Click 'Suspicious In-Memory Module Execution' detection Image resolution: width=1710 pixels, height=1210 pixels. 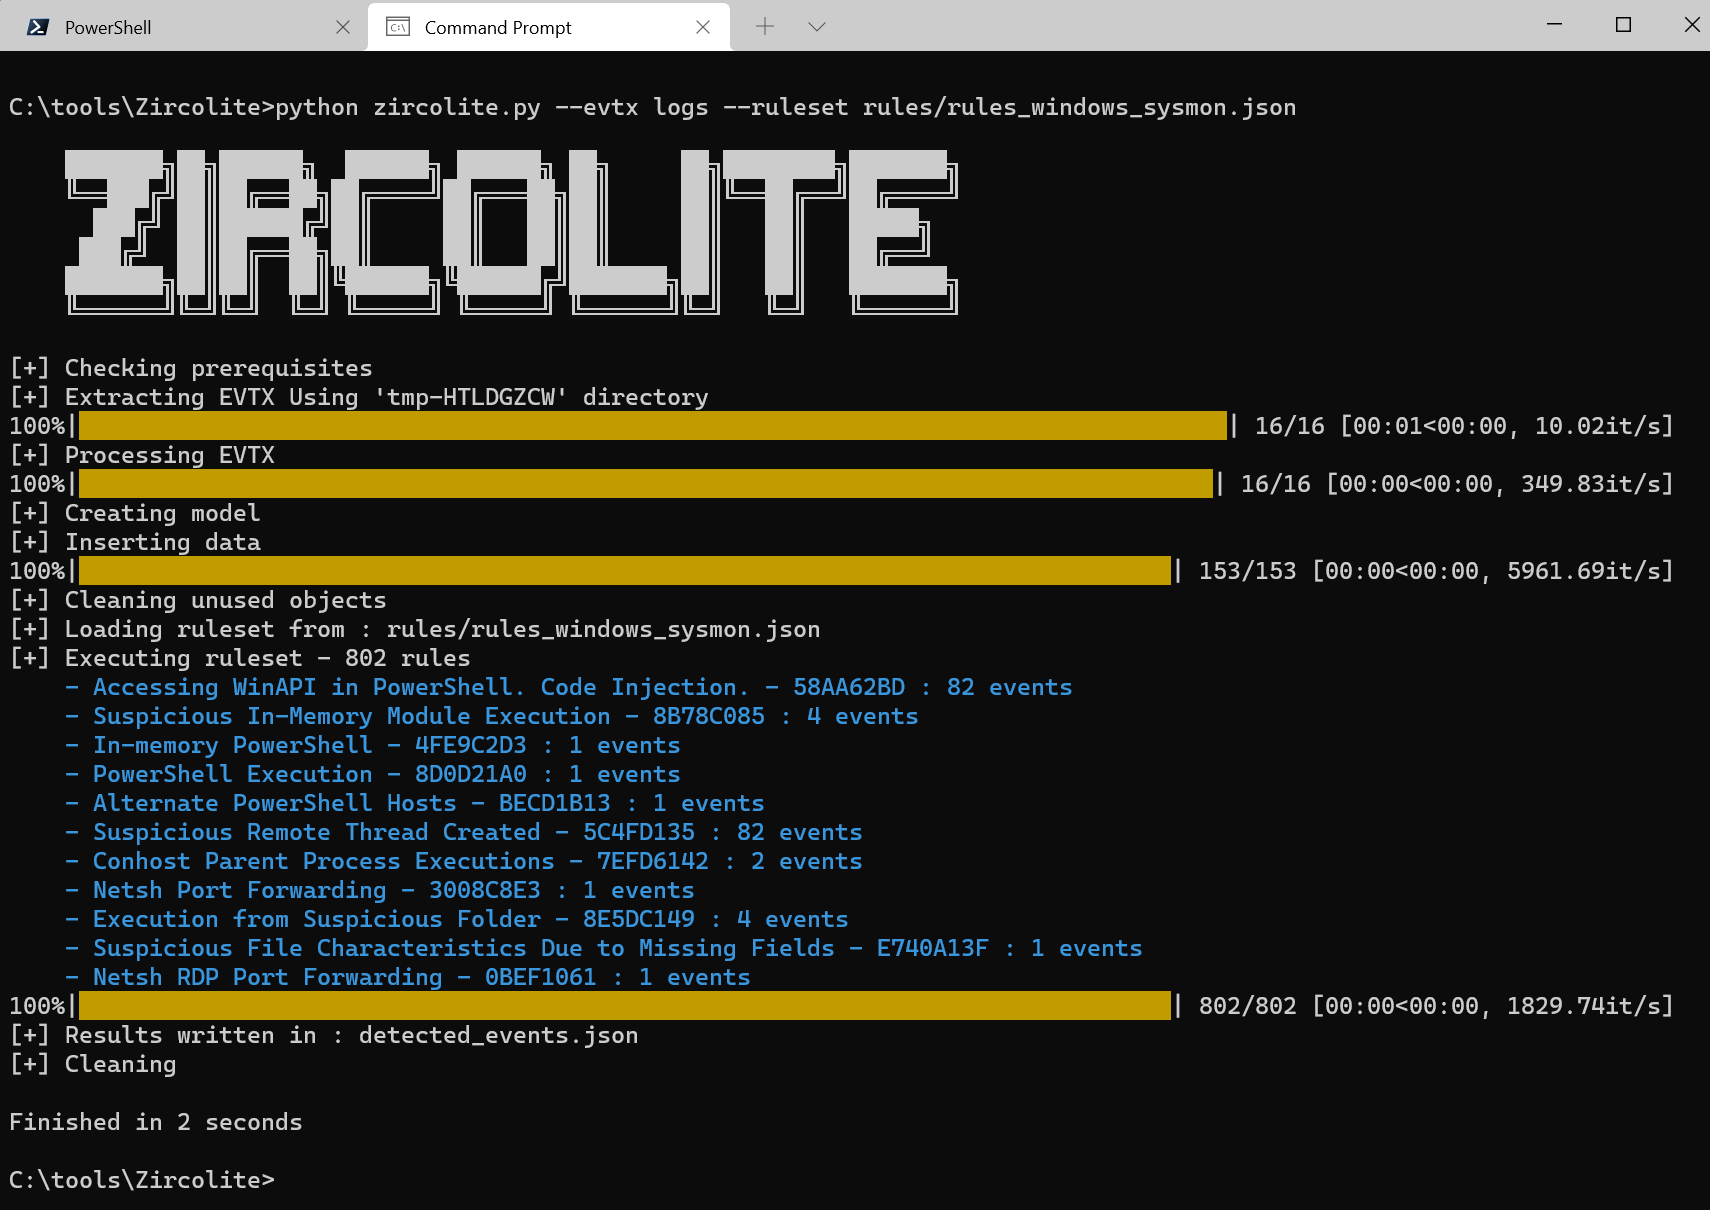point(491,716)
